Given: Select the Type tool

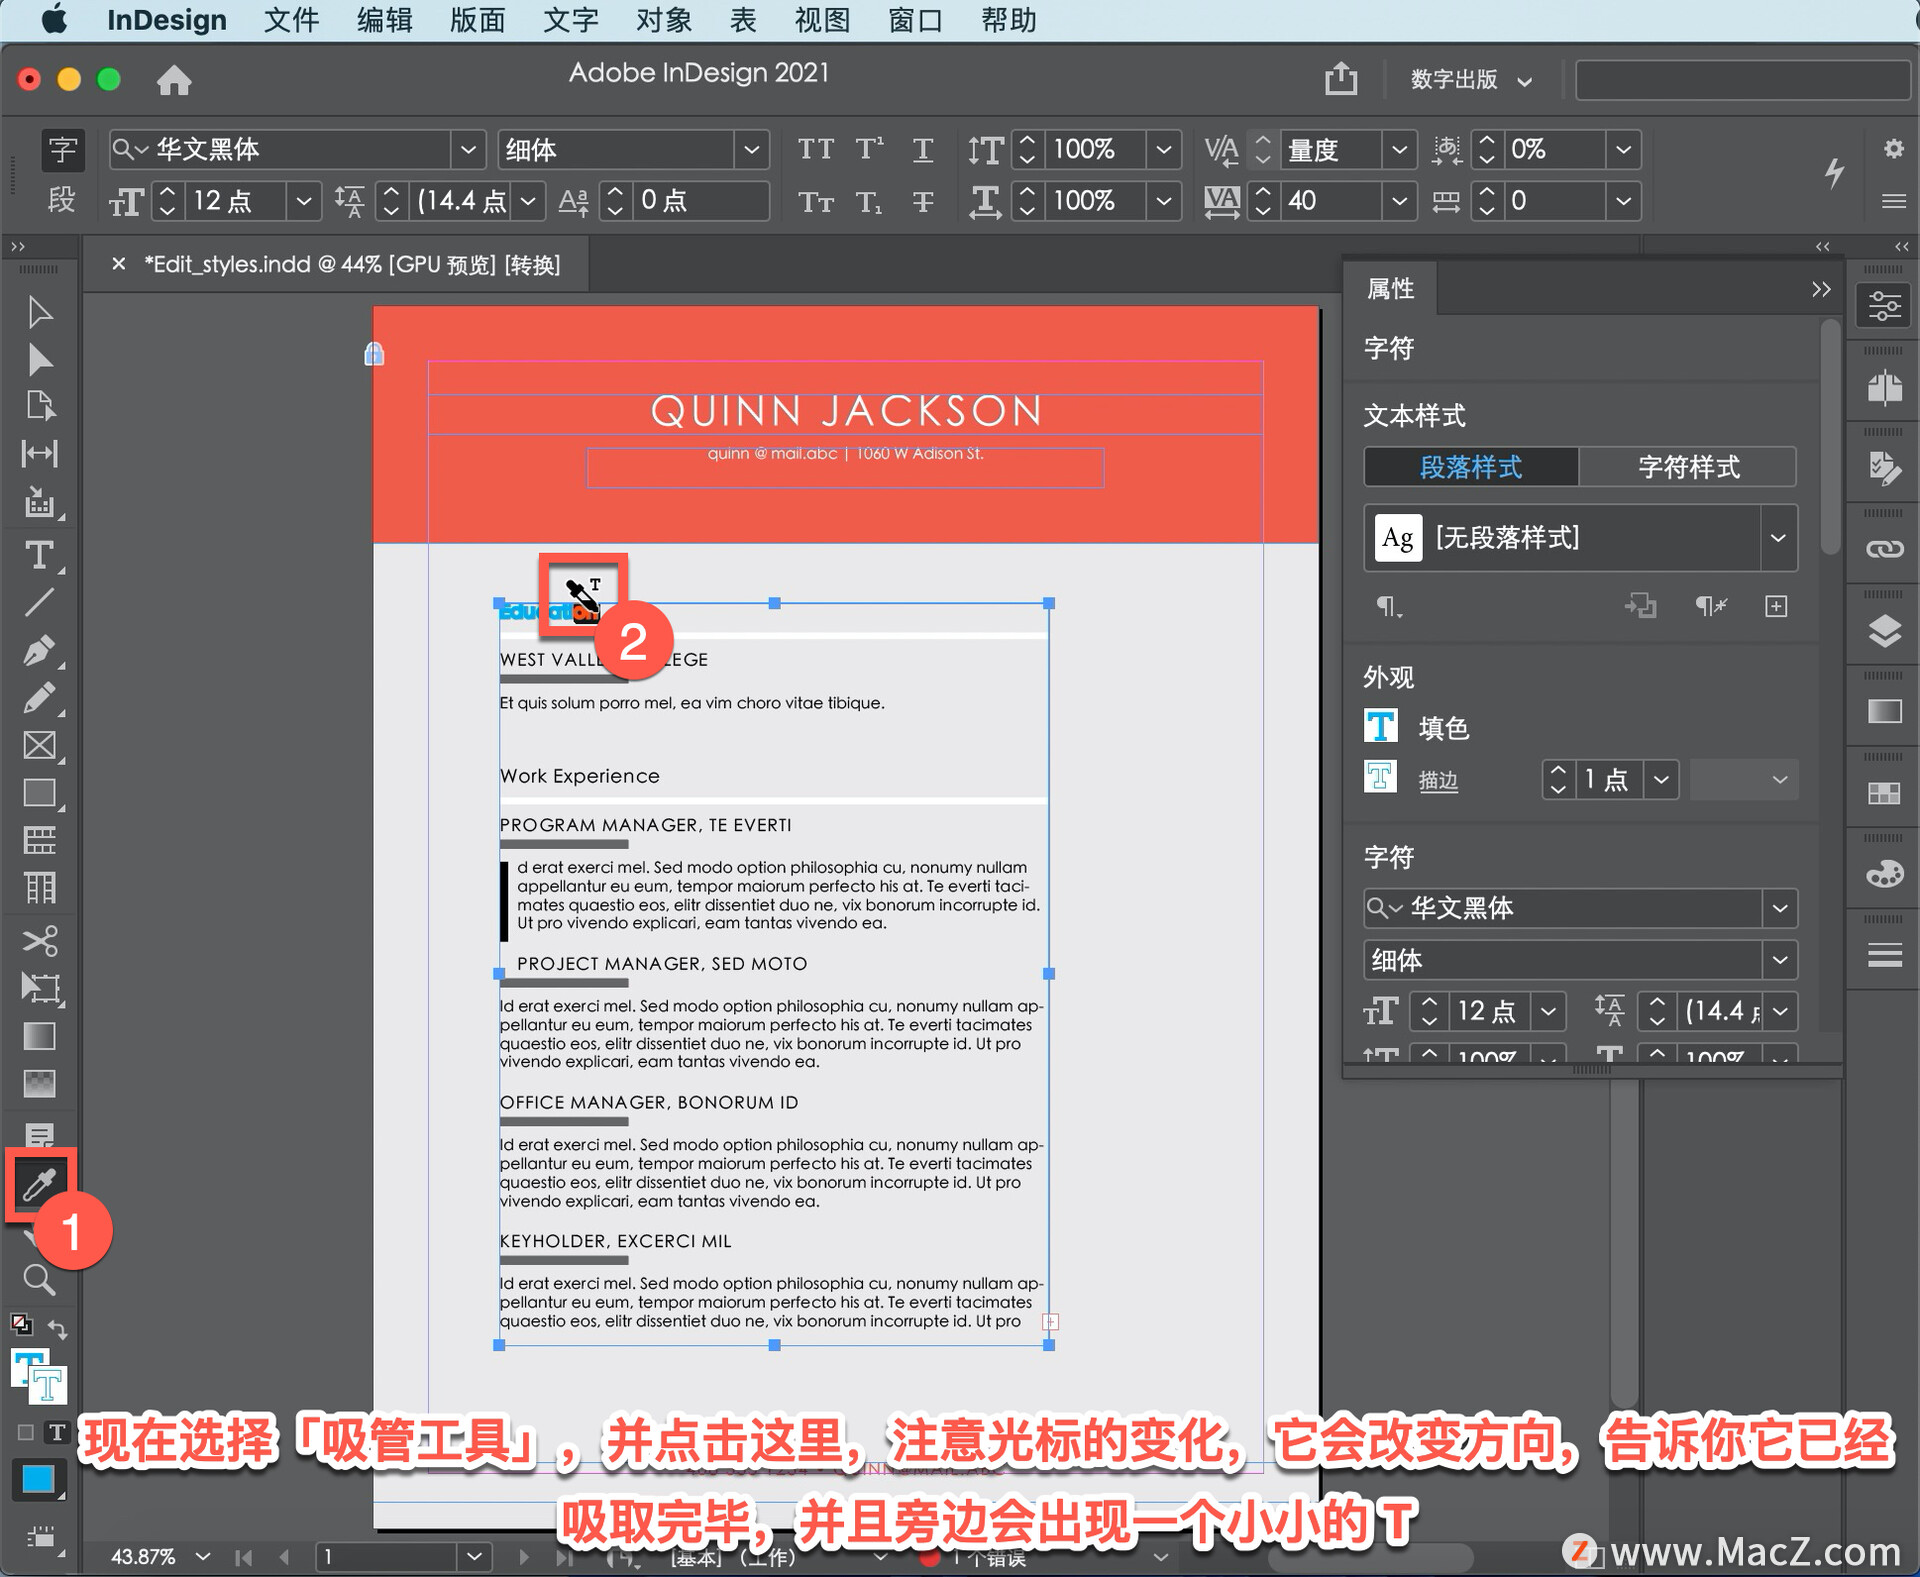Looking at the screenshot, I should tap(39, 554).
